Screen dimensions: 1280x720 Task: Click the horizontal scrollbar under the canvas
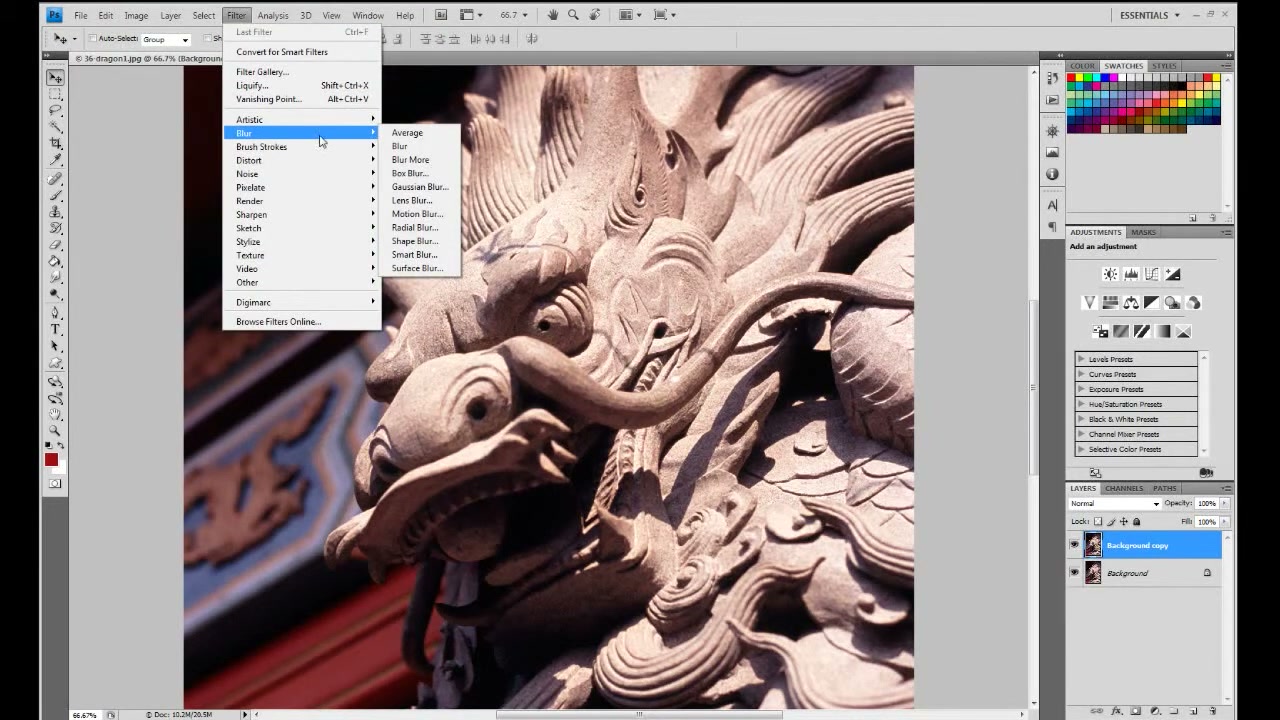point(640,714)
